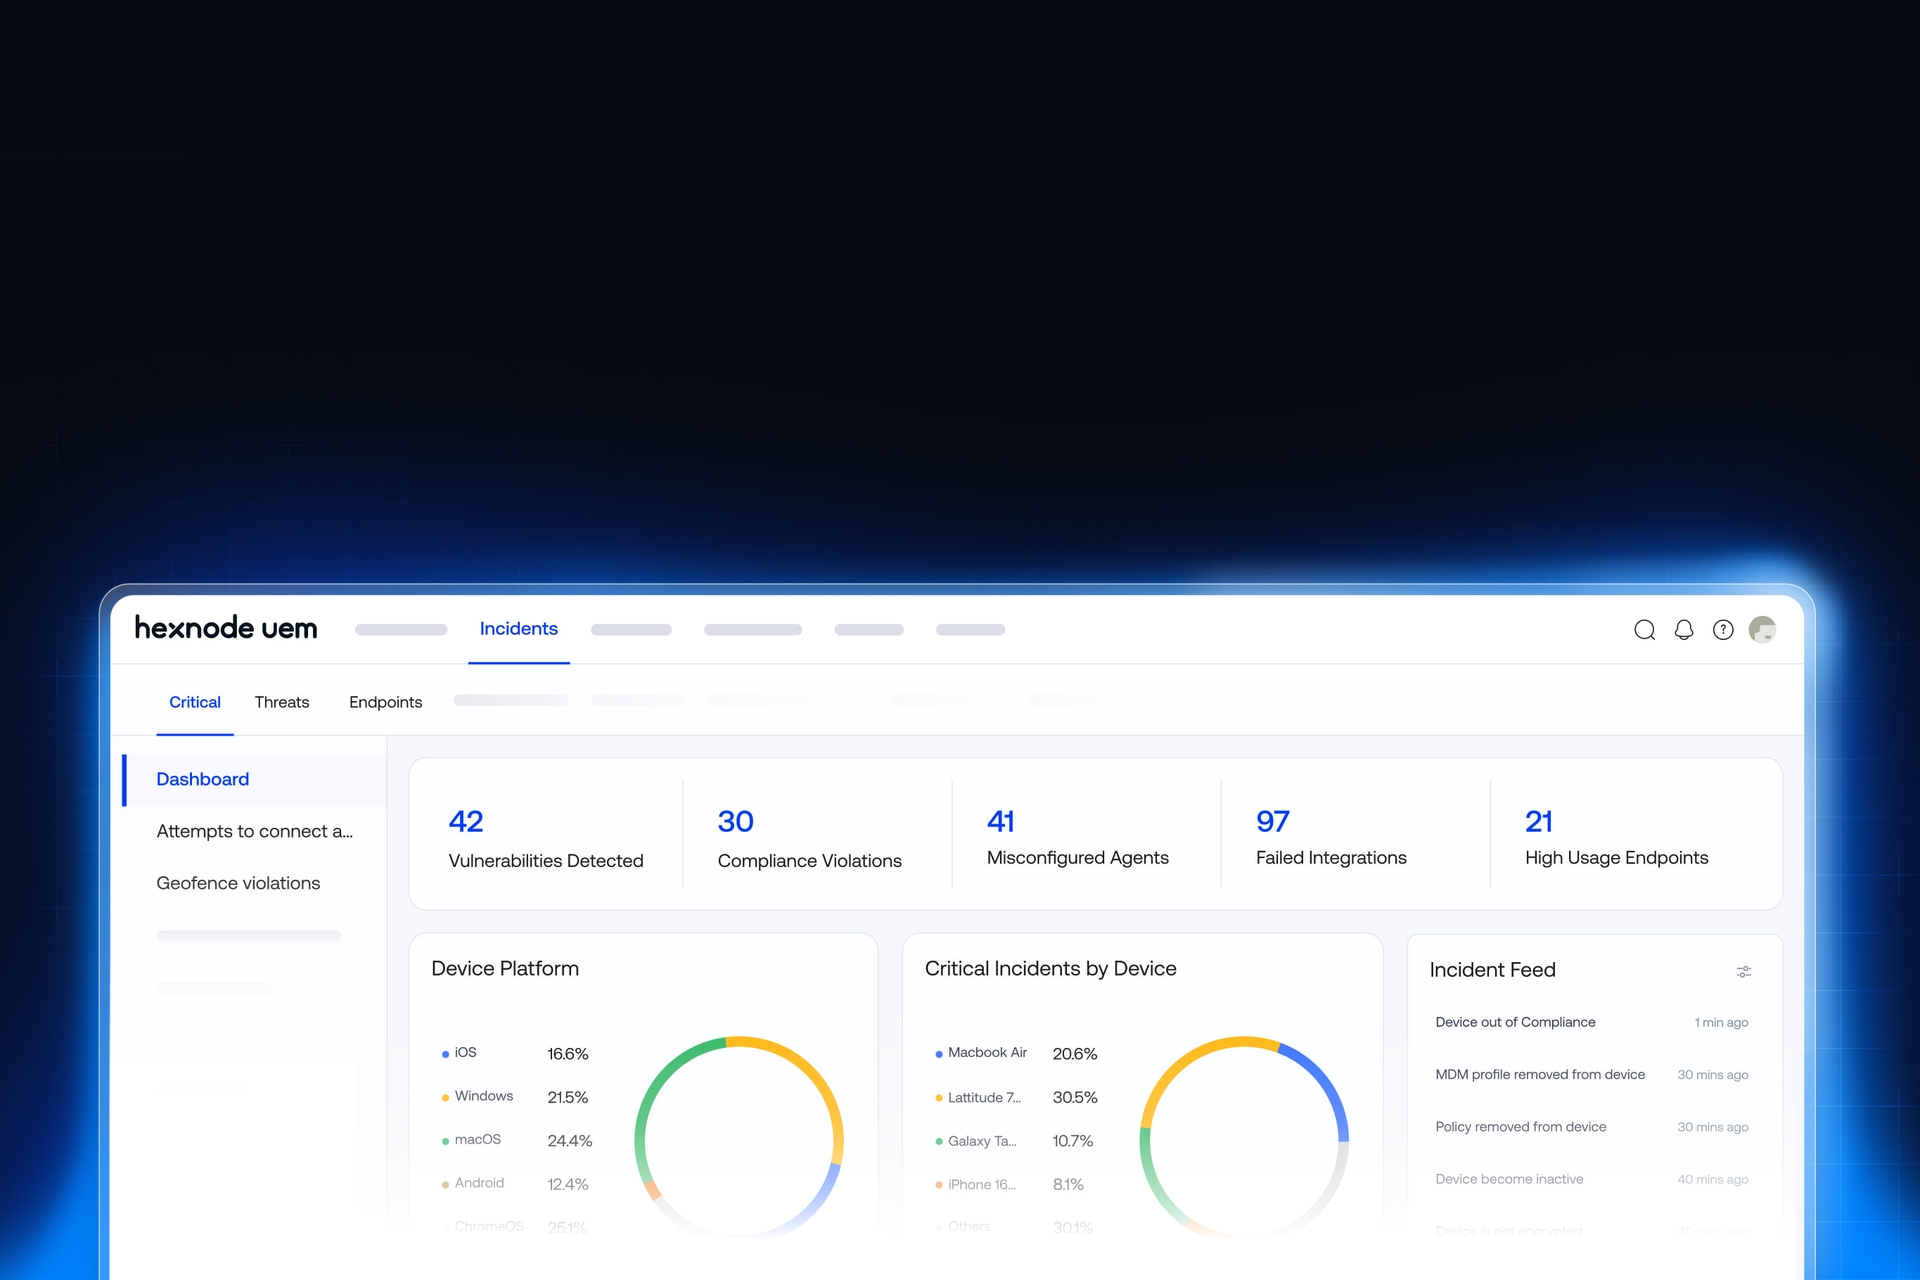
Task: Expand the Others category in Critical Incidents
Action: tap(968, 1226)
